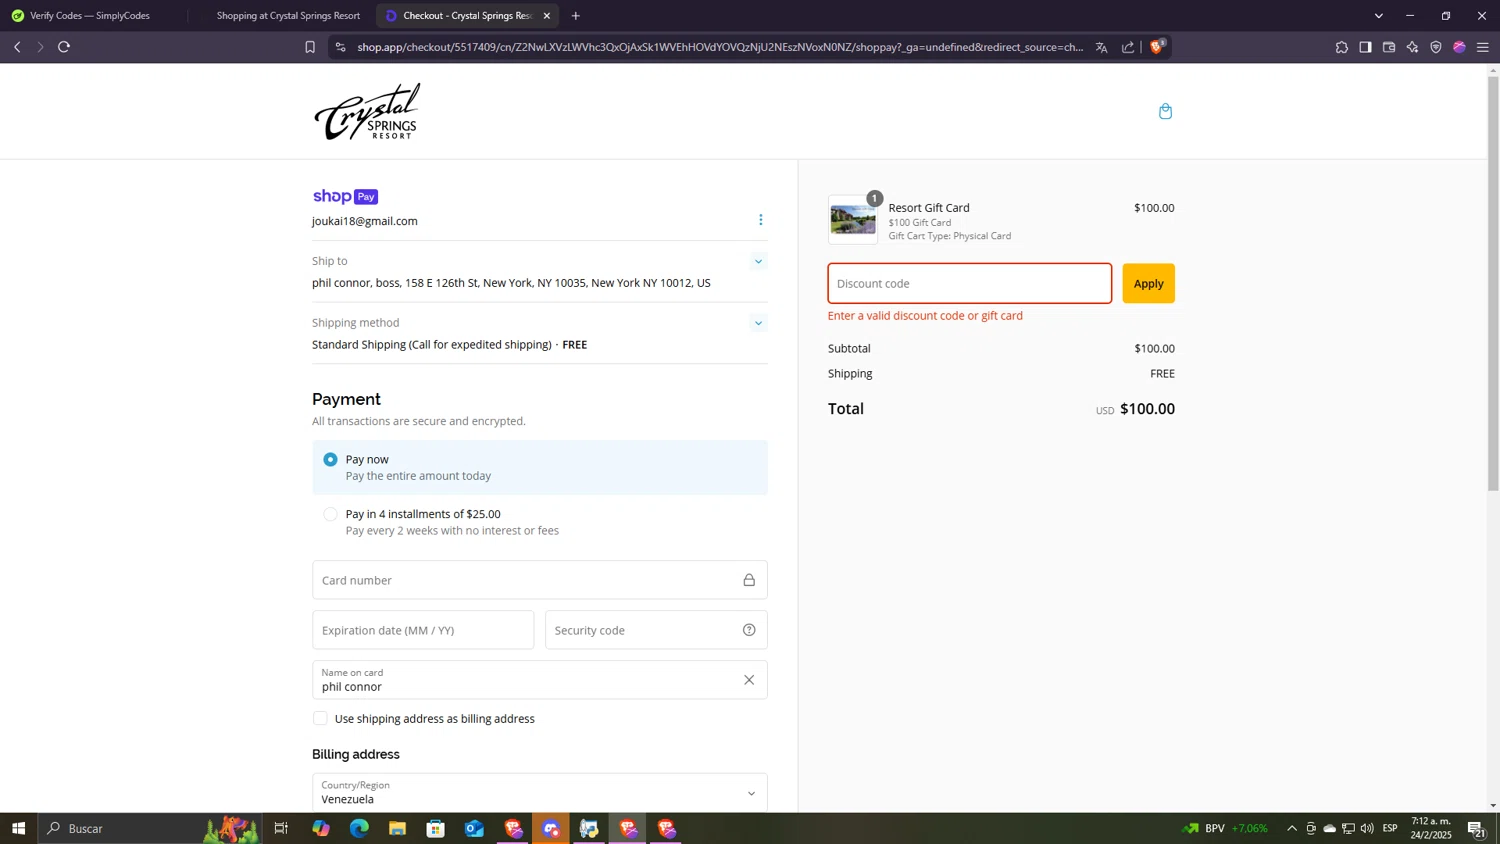Reload the checkout page
The height and width of the screenshot is (844, 1500).
coord(64,47)
